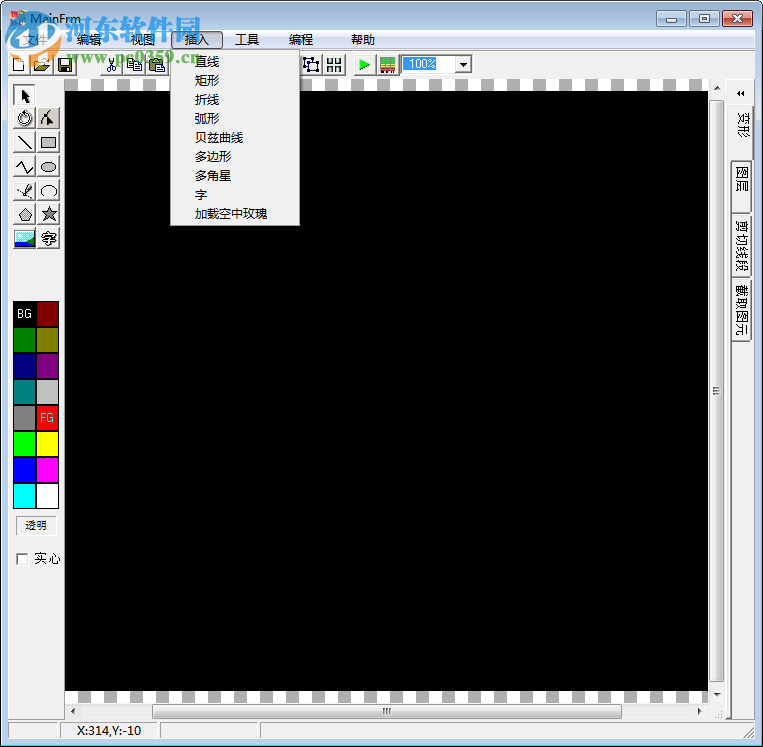Click the 透明 transparent button
Image resolution: width=763 pixels, height=747 pixels.
(x=36, y=526)
